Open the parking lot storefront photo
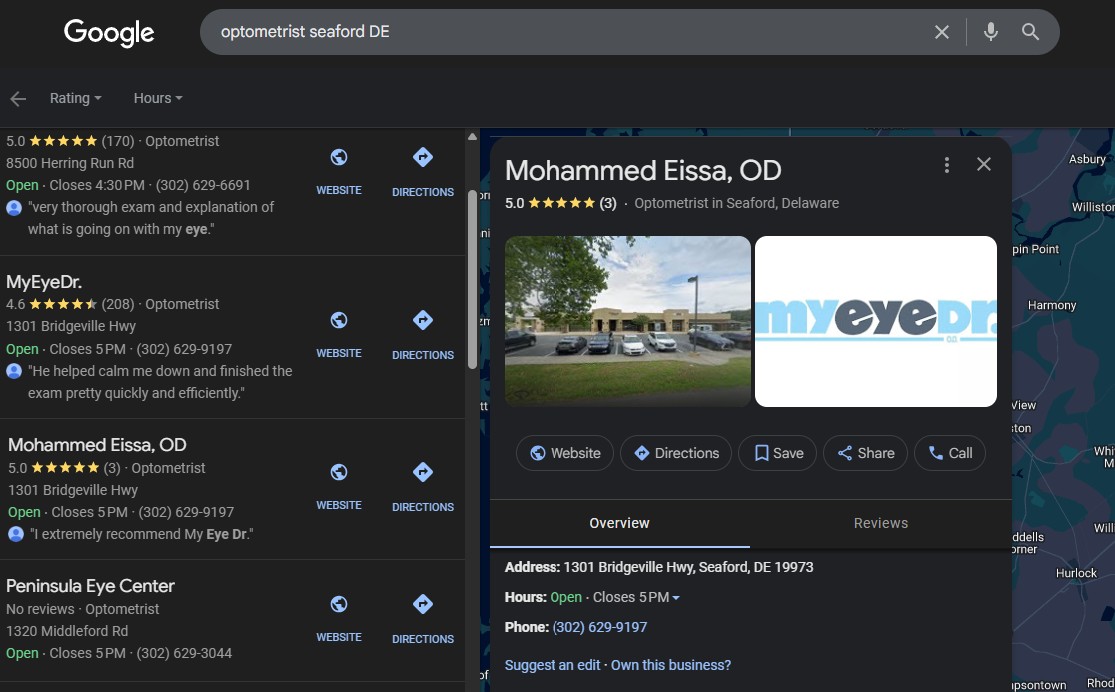1115x692 pixels. coord(628,321)
